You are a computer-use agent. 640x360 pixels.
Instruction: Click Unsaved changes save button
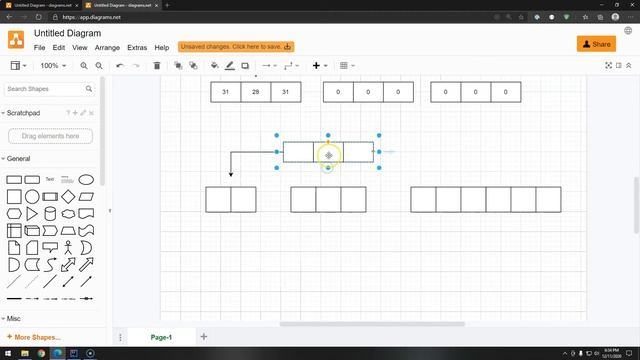click(236, 47)
